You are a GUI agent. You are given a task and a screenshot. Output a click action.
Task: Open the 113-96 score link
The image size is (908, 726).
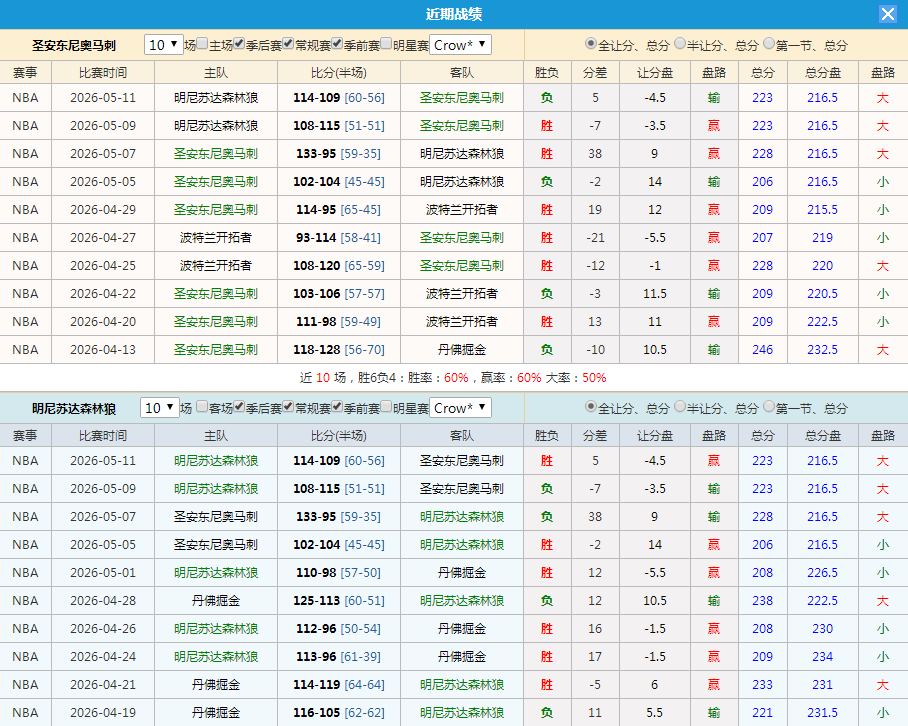[x=316, y=657]
